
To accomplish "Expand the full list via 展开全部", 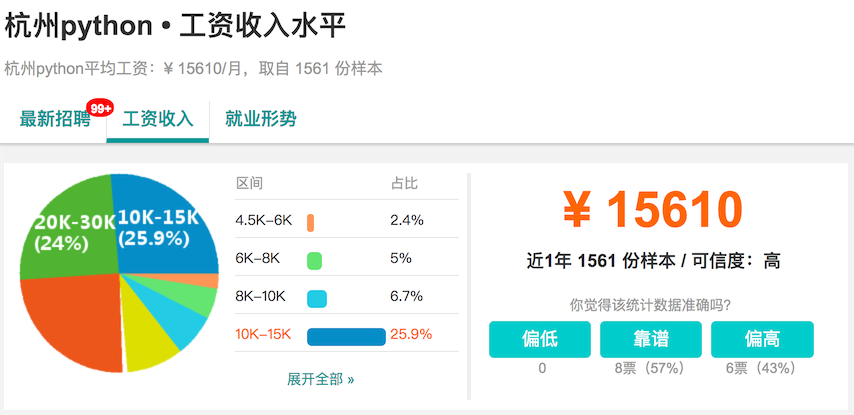I will click(x=320, y=379).
